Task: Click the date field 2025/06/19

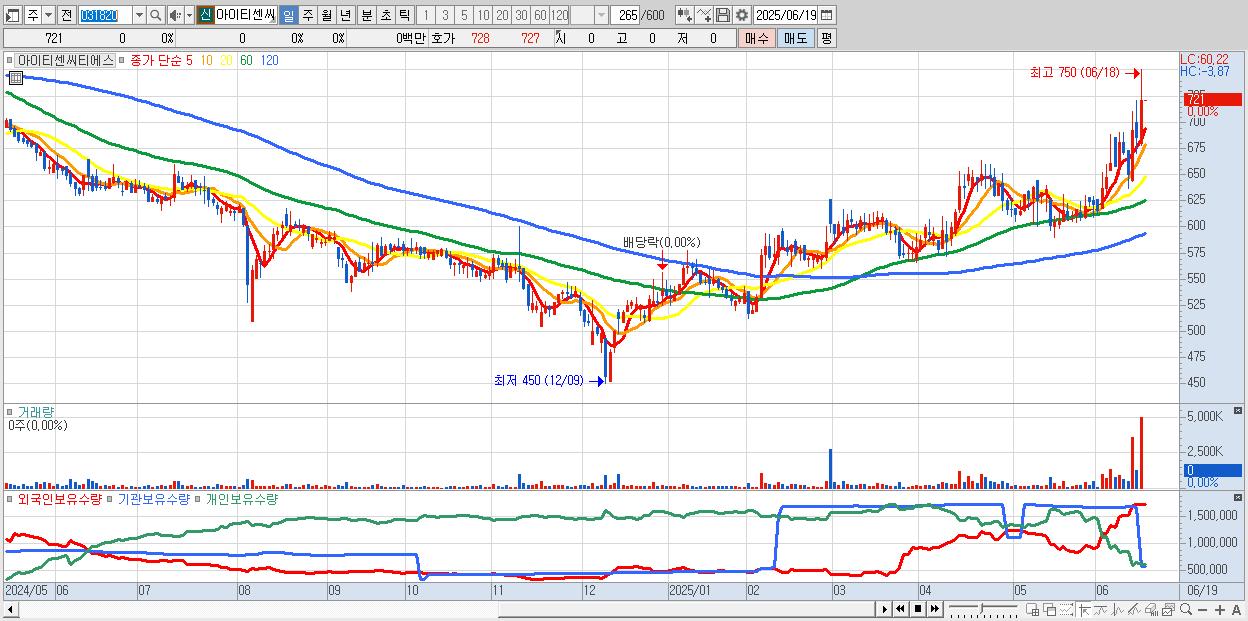Action: 786,15
